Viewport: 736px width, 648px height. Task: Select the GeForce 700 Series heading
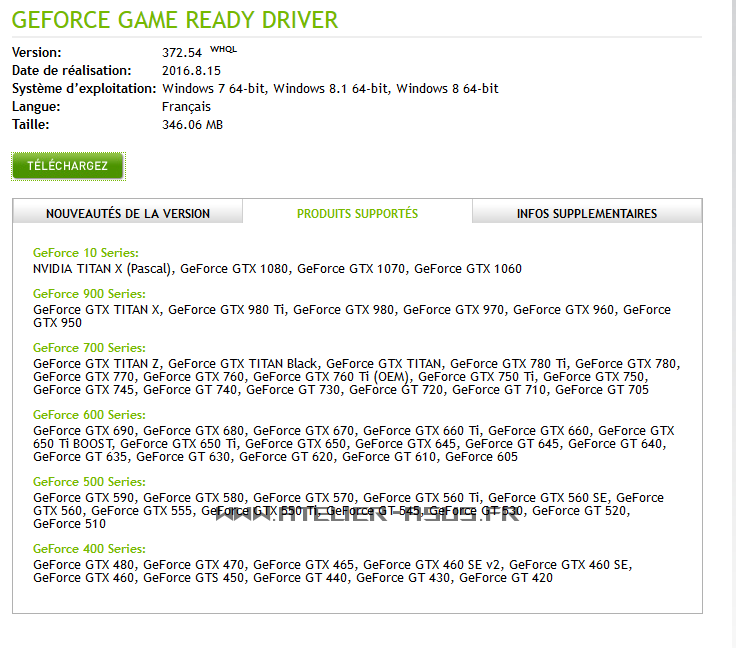click(x=89, y=348)
